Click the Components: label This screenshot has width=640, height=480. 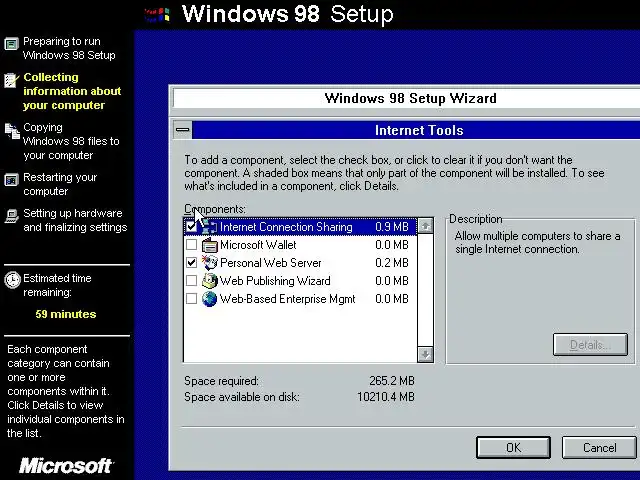click(x=215, y=209)
